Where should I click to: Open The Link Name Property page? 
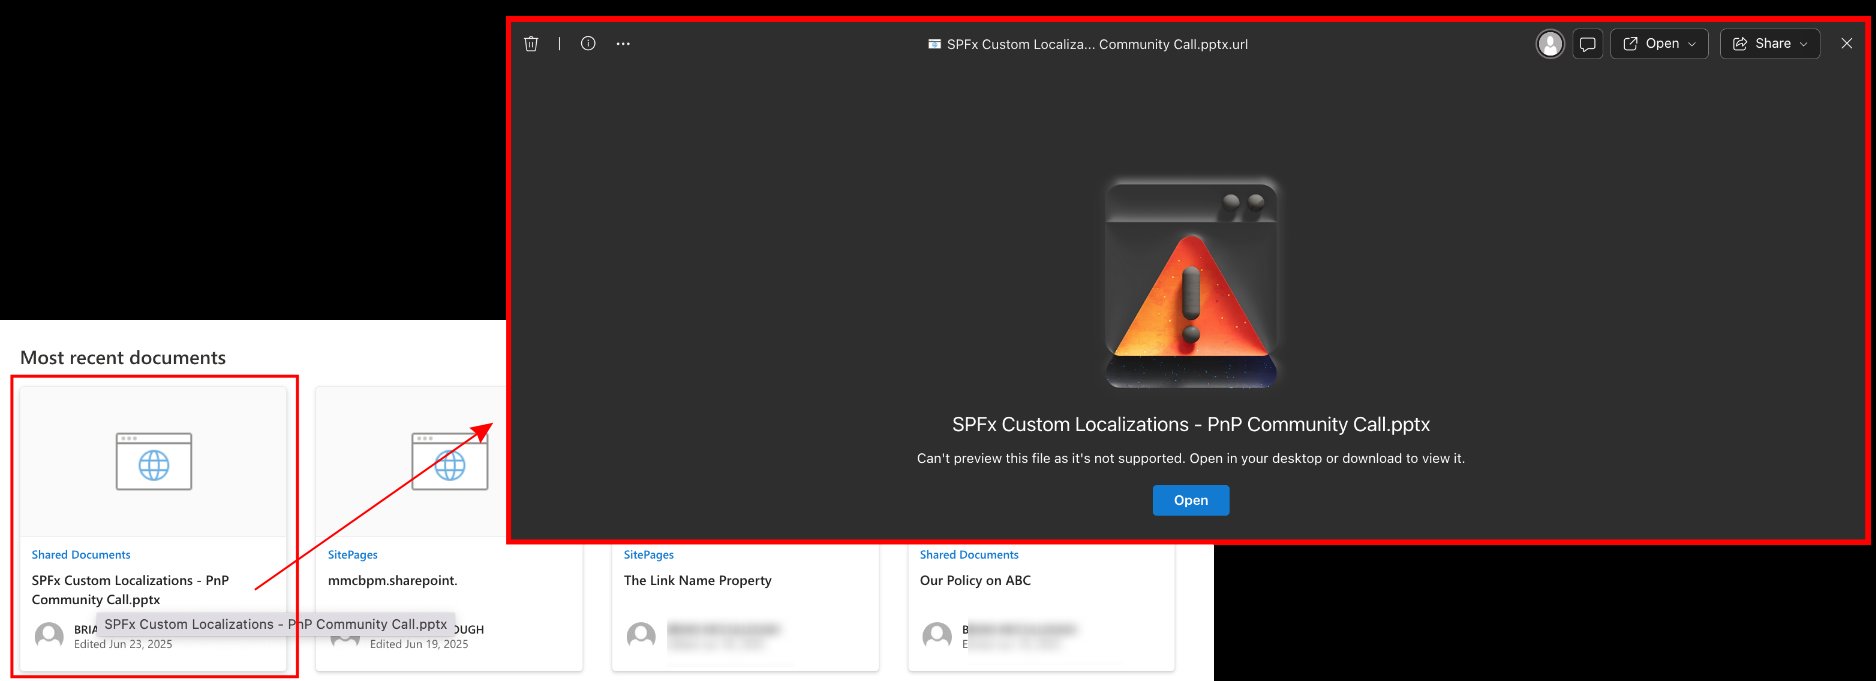[698, 580]
